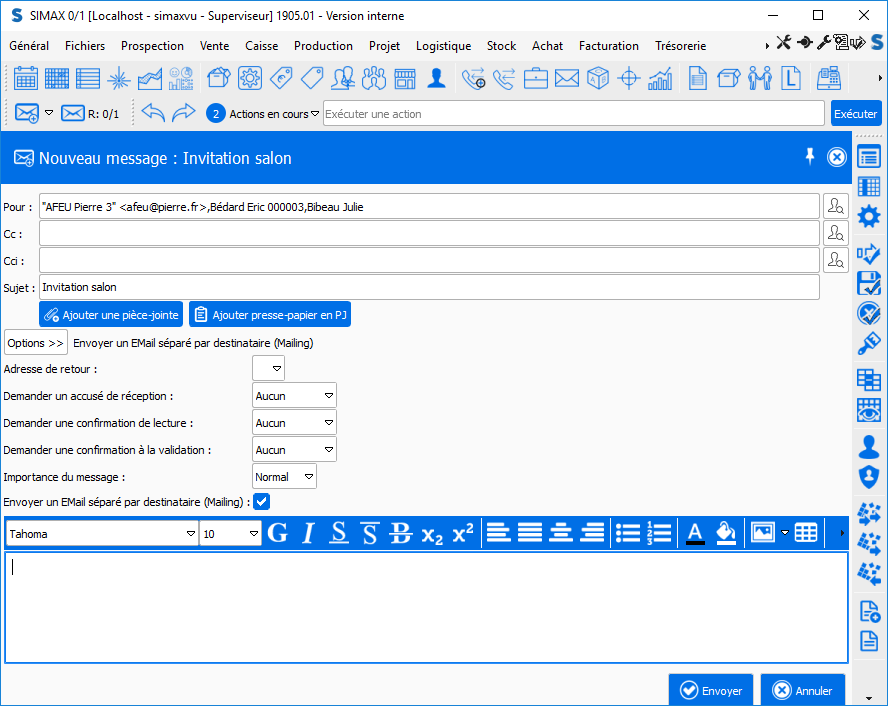Viewport: 888px width, 706px height.
Task: Click the bold G formatting icon
Action: coord(278,533)
